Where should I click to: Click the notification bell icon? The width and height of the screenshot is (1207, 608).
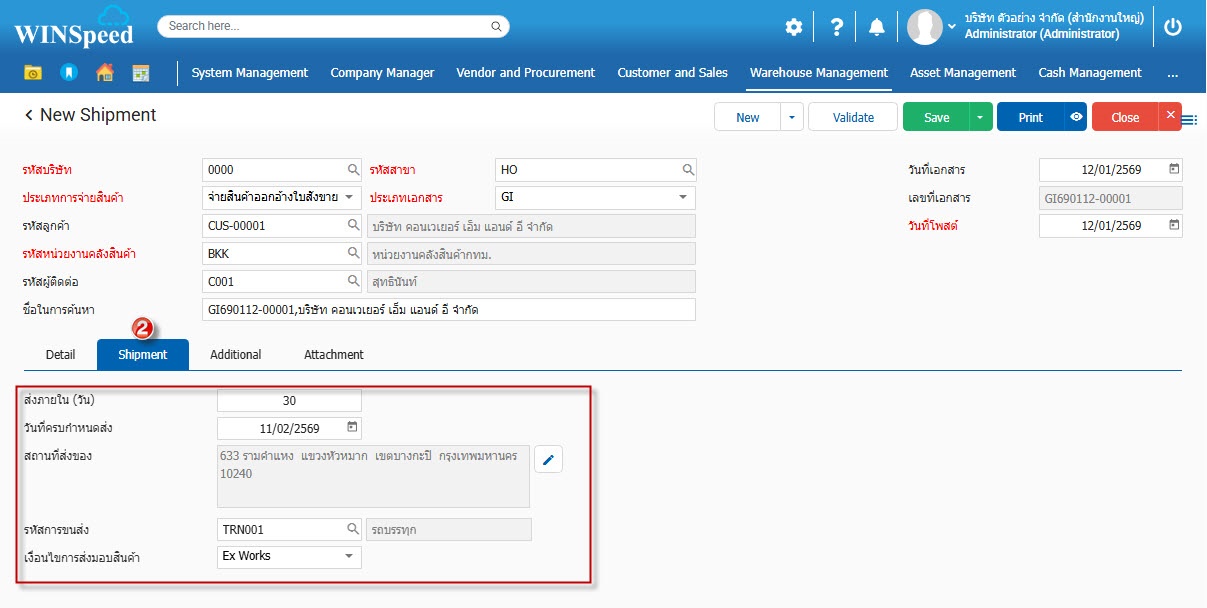[876, 27]
